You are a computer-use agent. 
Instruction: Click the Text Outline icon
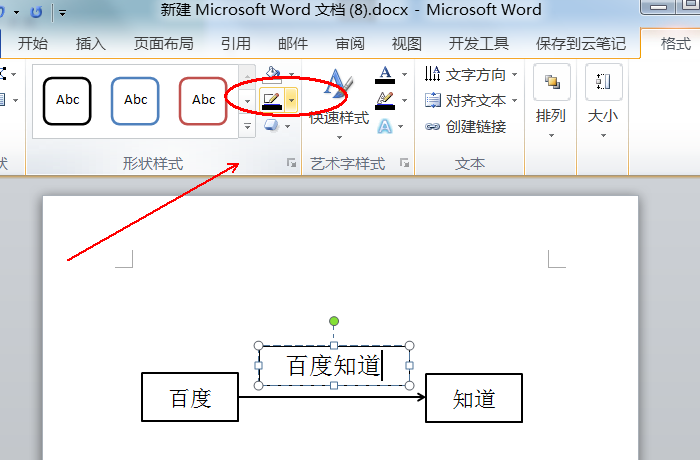(x=385, y=100)
